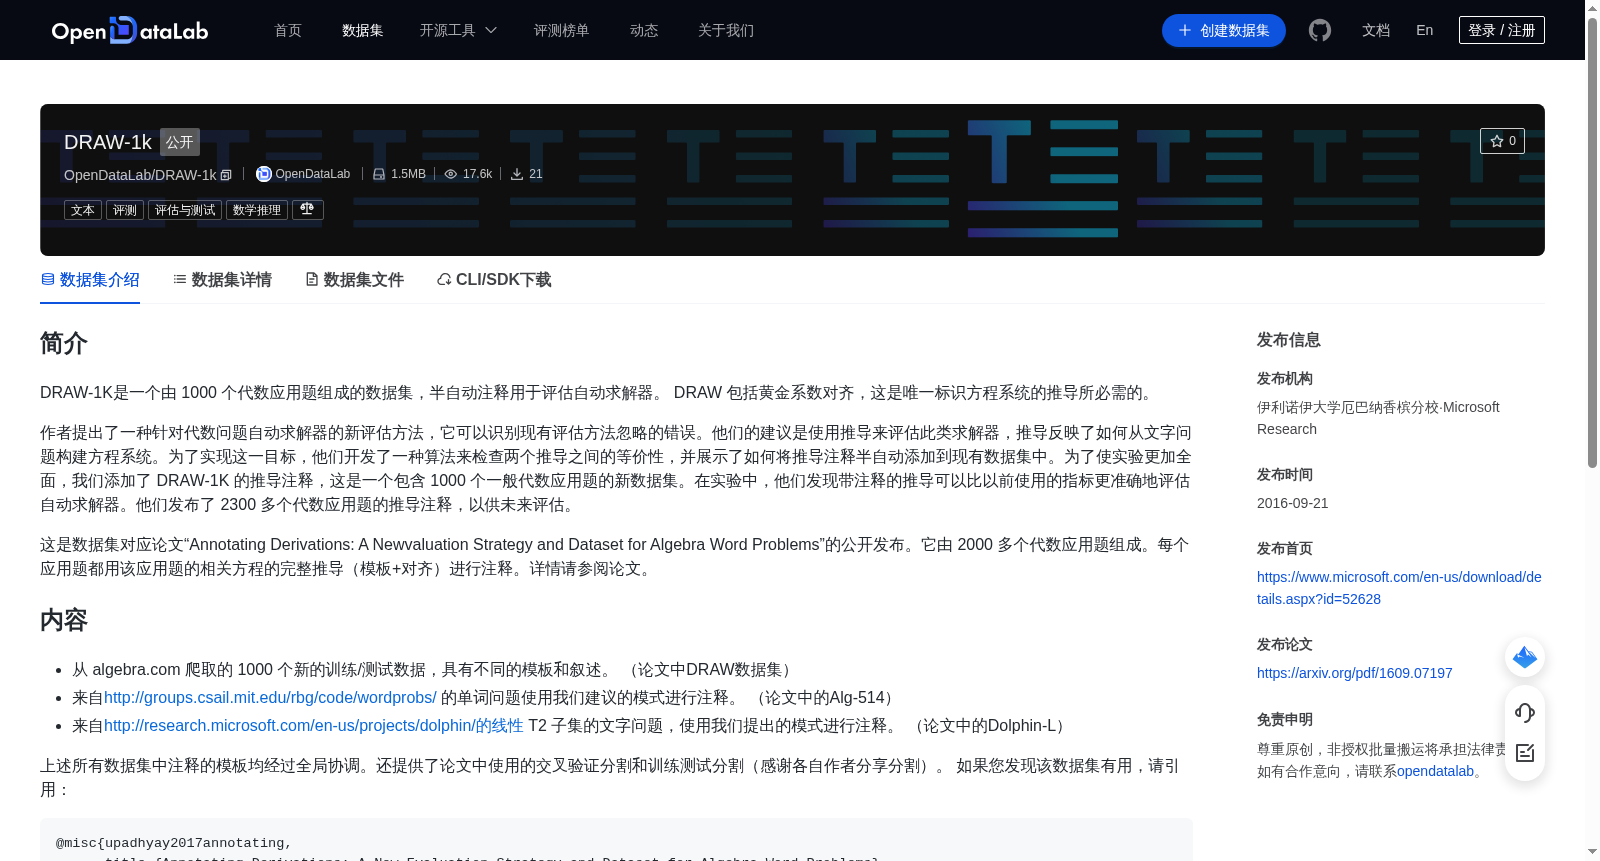1600x861 pixels.
Task: Click the page vertical scrollbar thumb
Action: pos(1592,245)
